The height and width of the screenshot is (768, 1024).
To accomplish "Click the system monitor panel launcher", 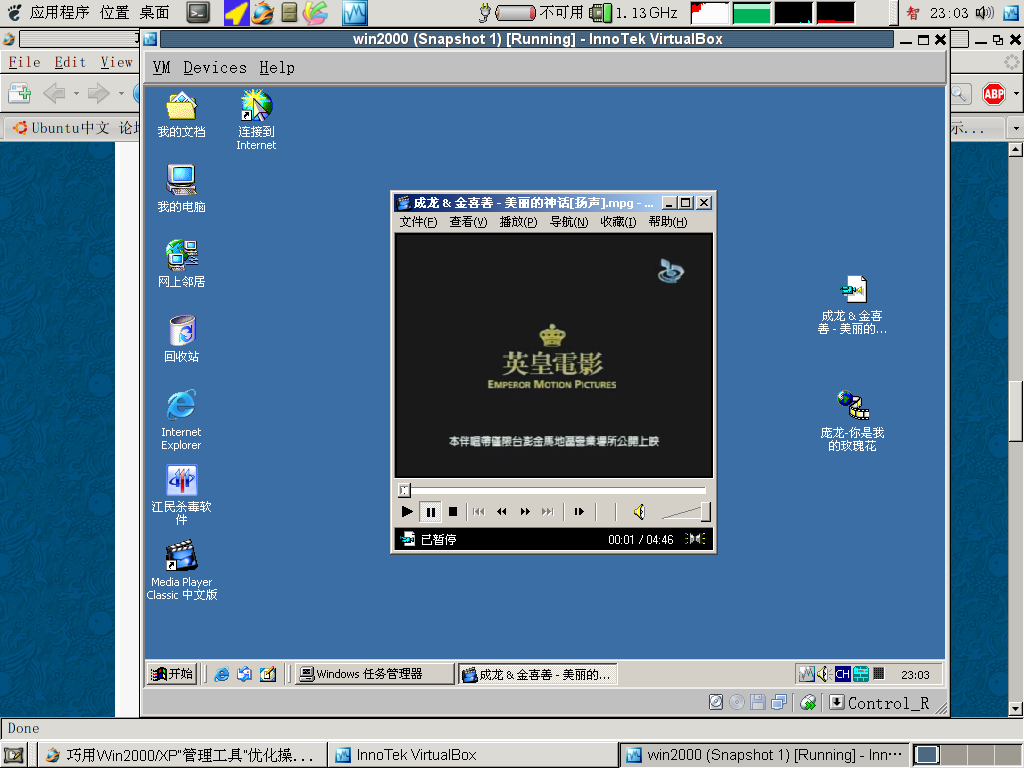I will 355,12.
